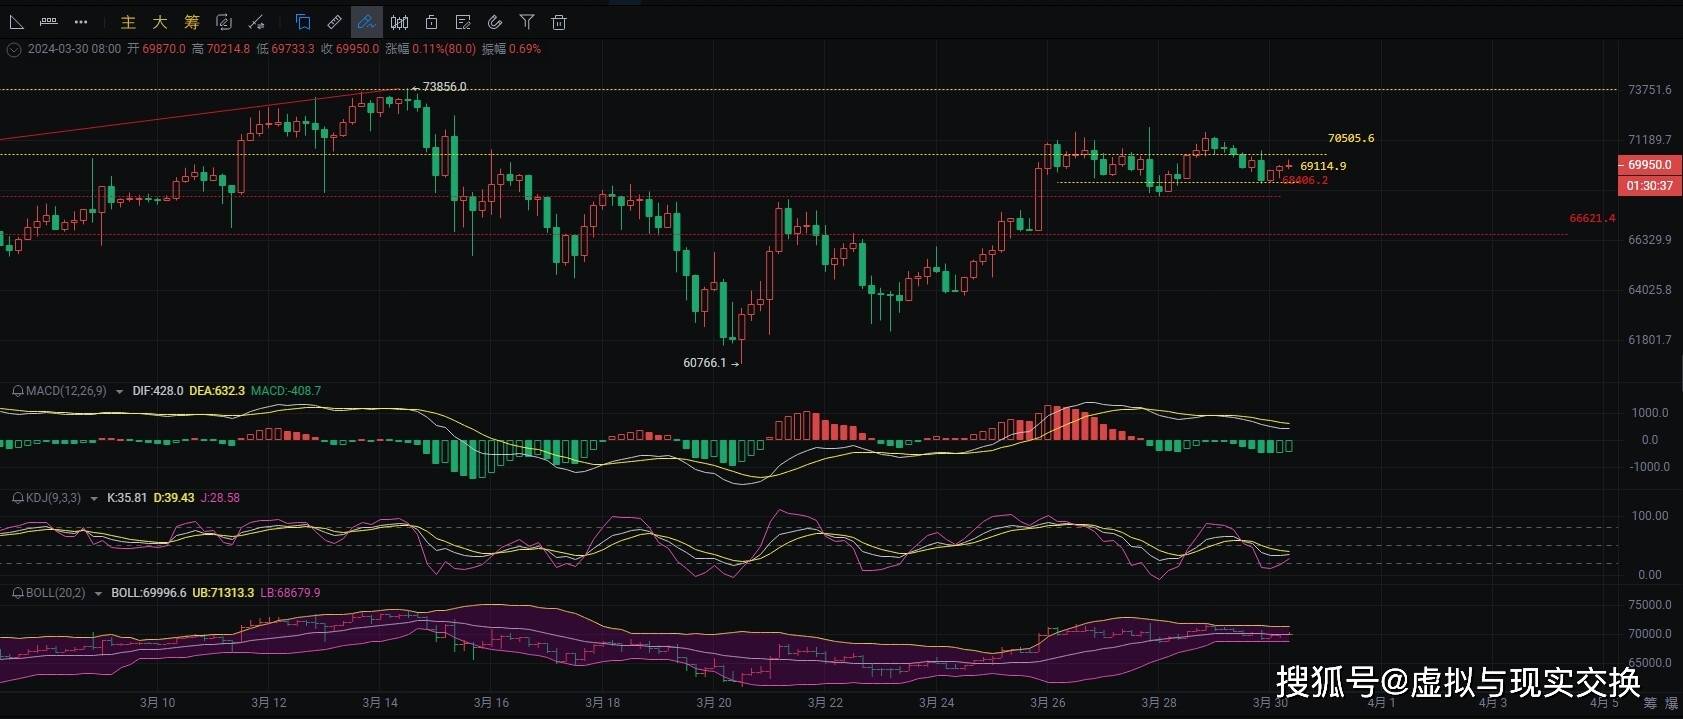Screen dimensions: 1683x719
Task: Click the 3月 14 date on time axis
Action: point(380,703)
